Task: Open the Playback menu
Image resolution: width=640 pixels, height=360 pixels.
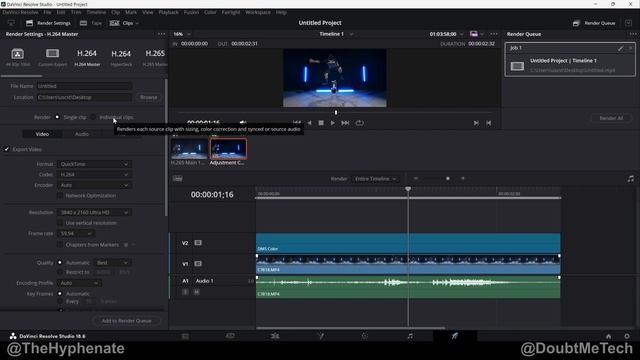Action: [x=168, y=12]
